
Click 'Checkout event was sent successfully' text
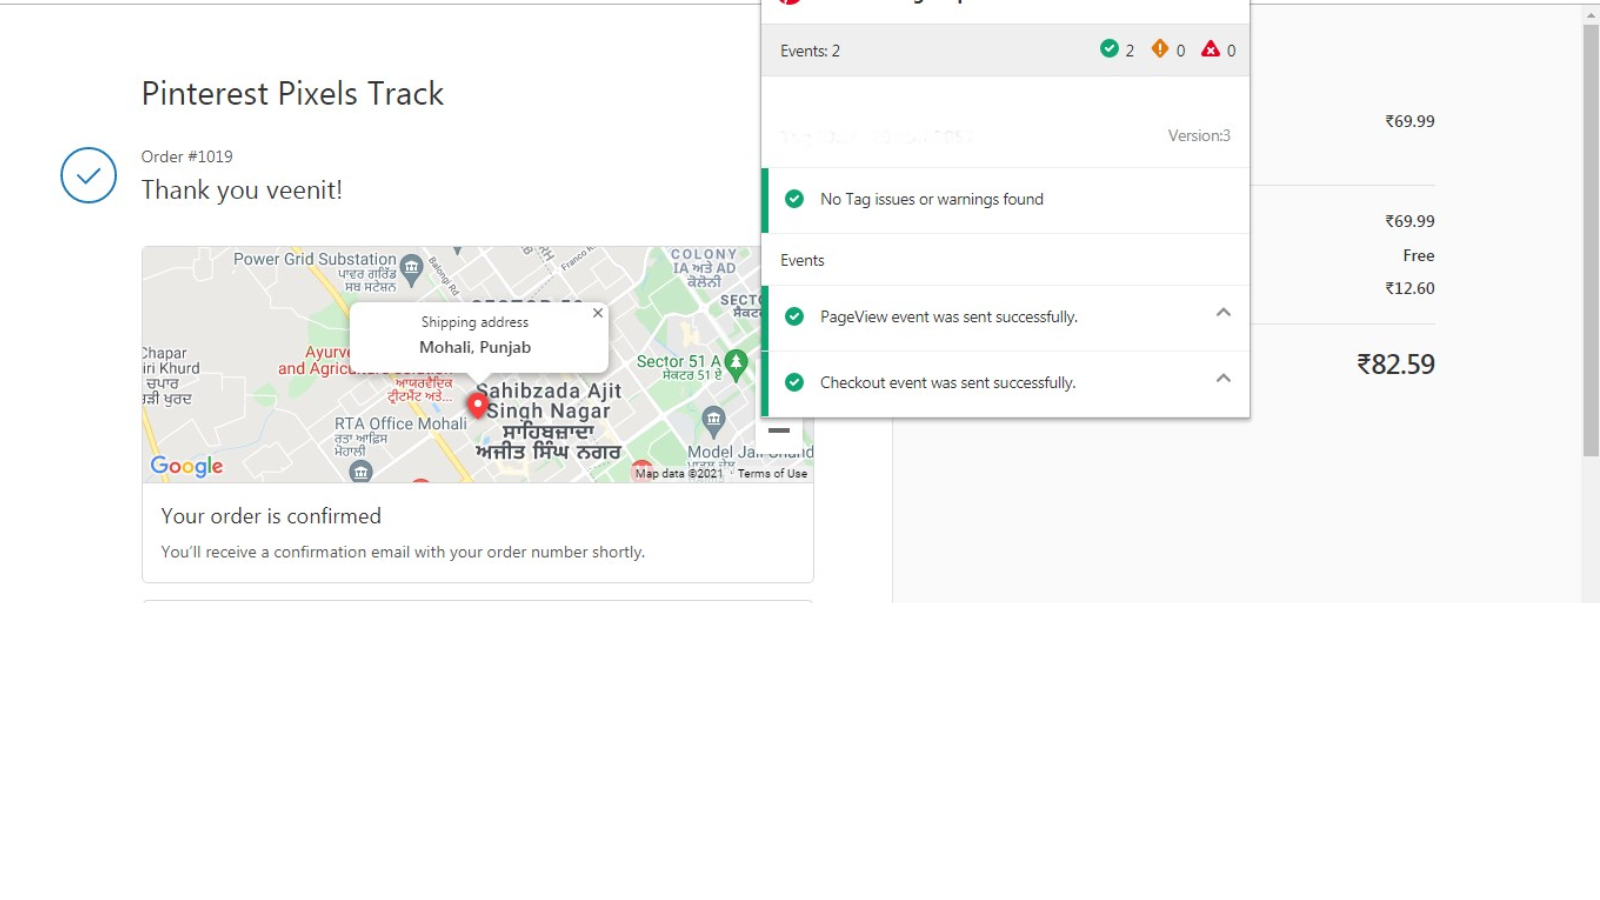pos(948,383)
